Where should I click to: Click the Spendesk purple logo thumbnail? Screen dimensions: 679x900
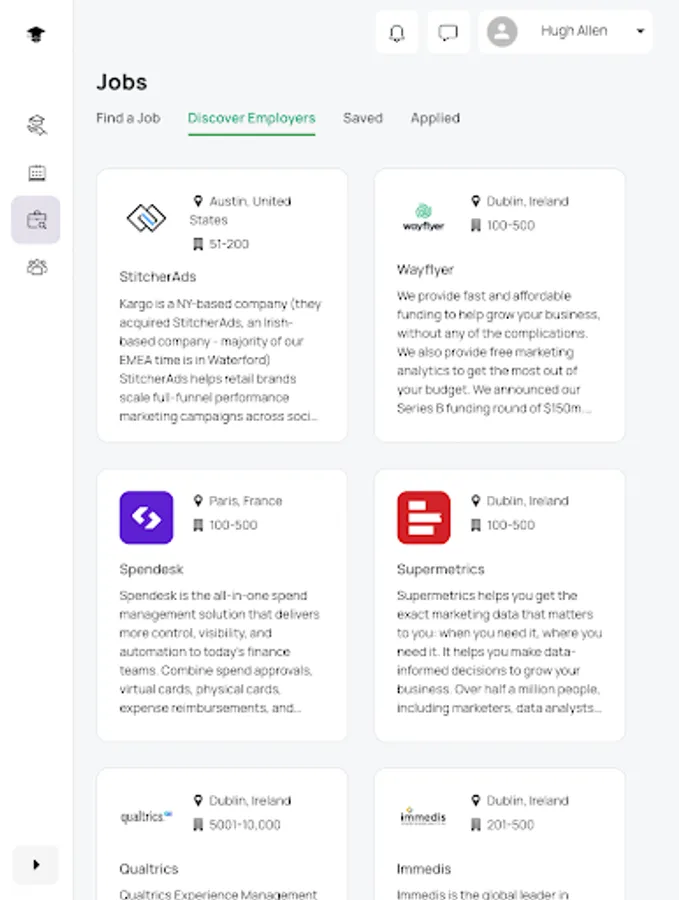pyautogui.click(x=146, y=518)
